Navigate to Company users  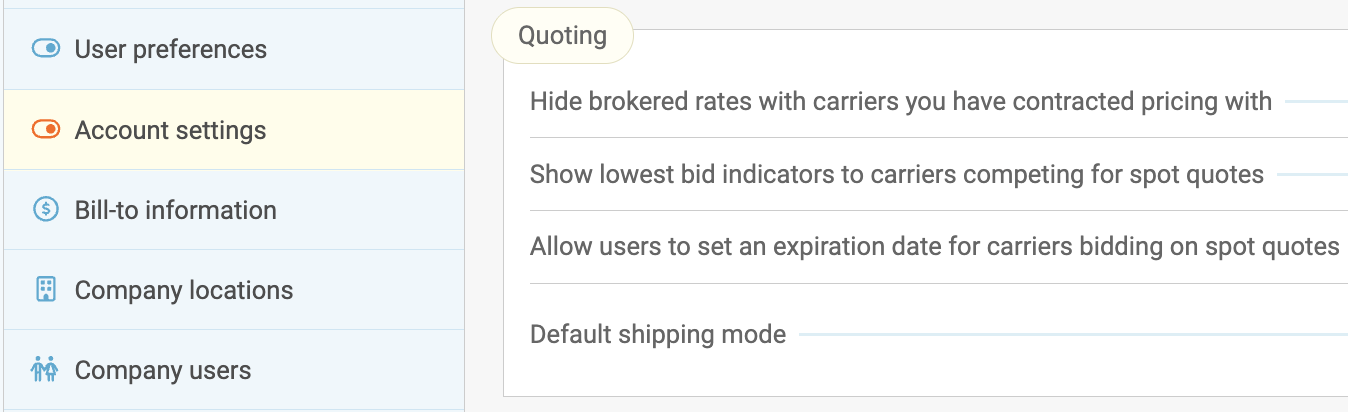162,370
